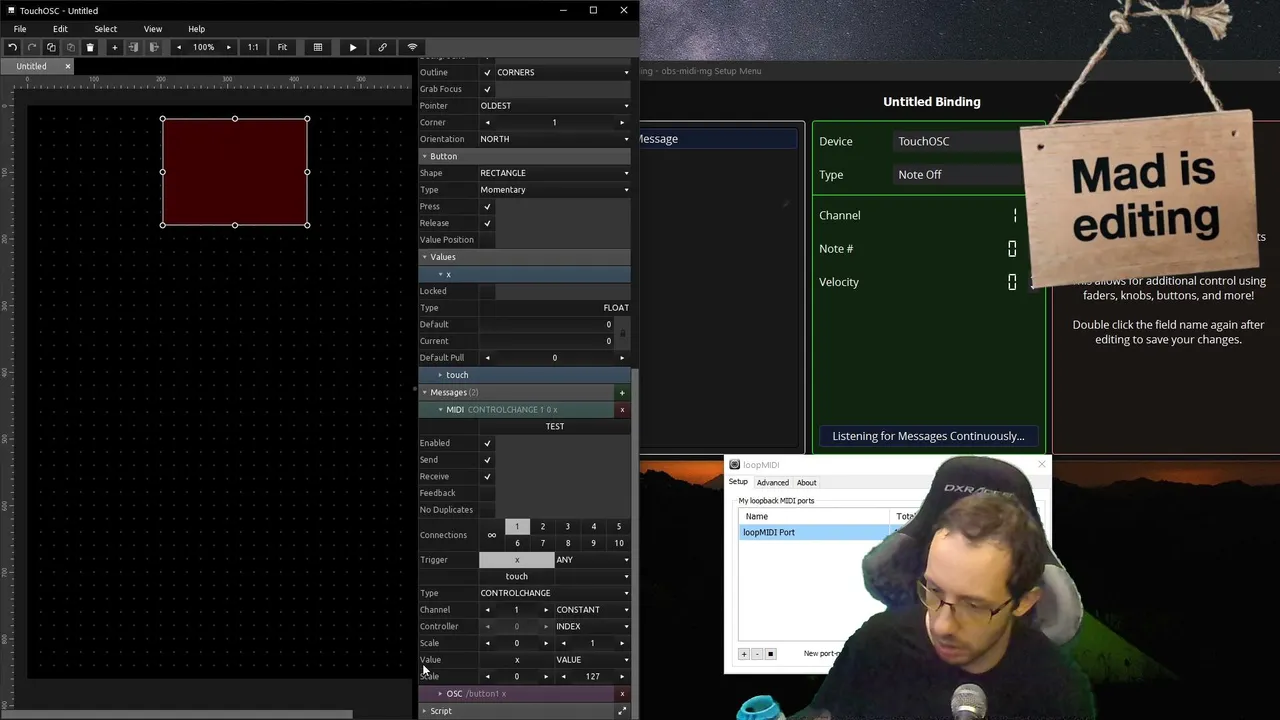Add a port with loopMIDI plus button
Image resolution: width=1280 pixels, height=720 pixels.
[744, 654]
